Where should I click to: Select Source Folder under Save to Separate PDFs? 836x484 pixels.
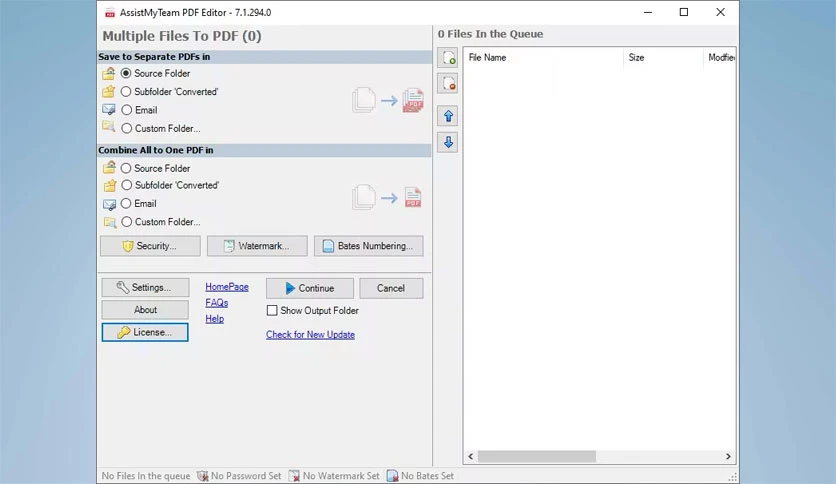[126, 73]
